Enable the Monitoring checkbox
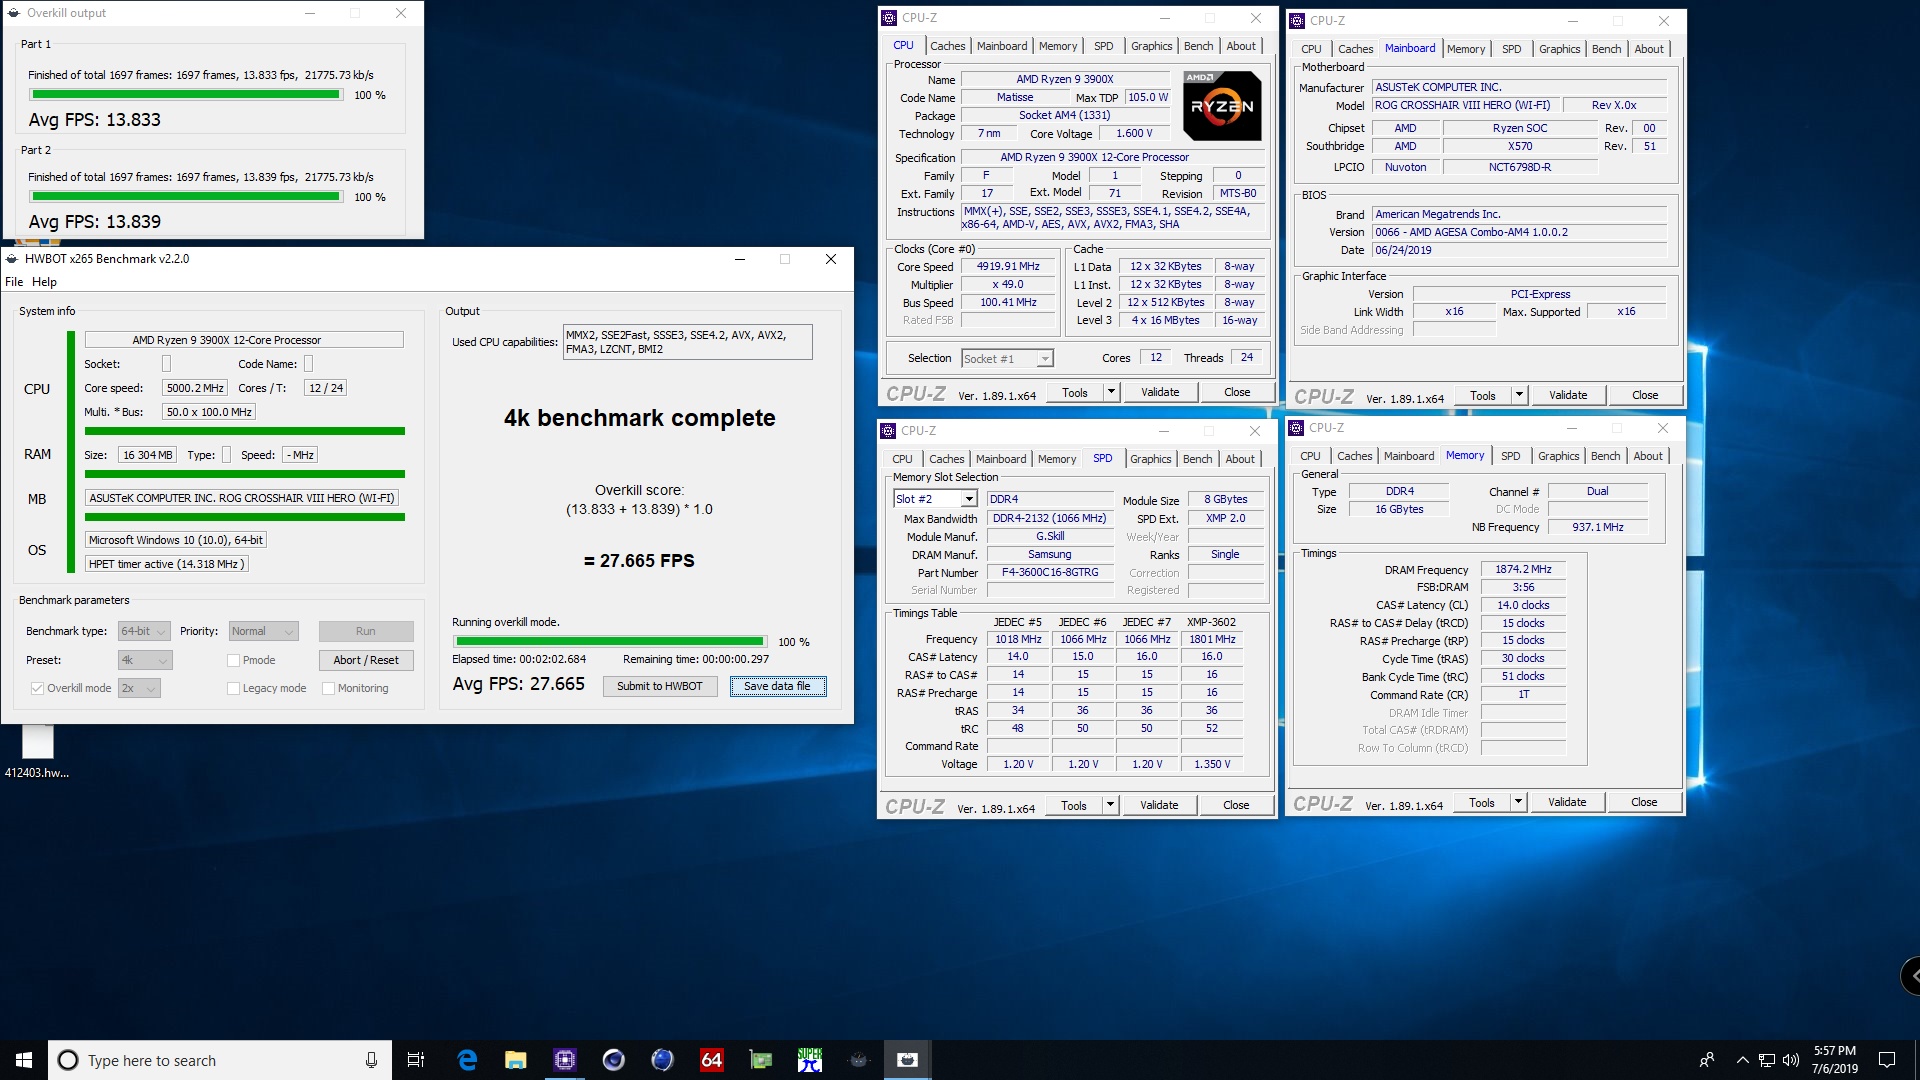Image resolution: width=1920 pixels, height=1080 pixels. point(328,688)
